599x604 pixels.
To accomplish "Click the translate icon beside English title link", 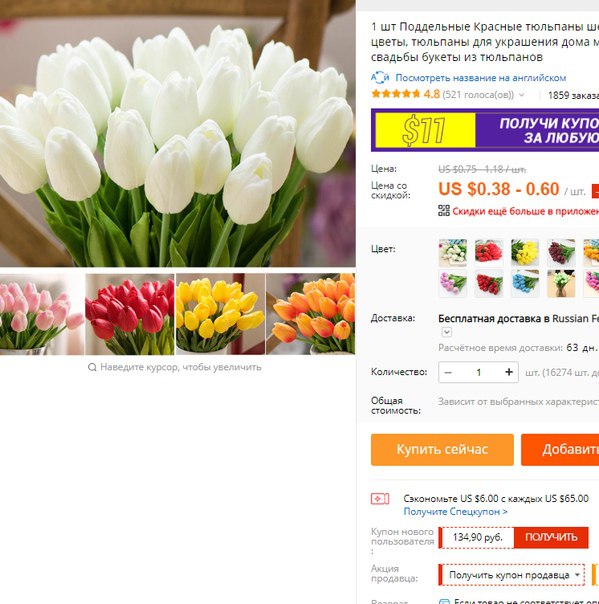I will pos(380,78).
